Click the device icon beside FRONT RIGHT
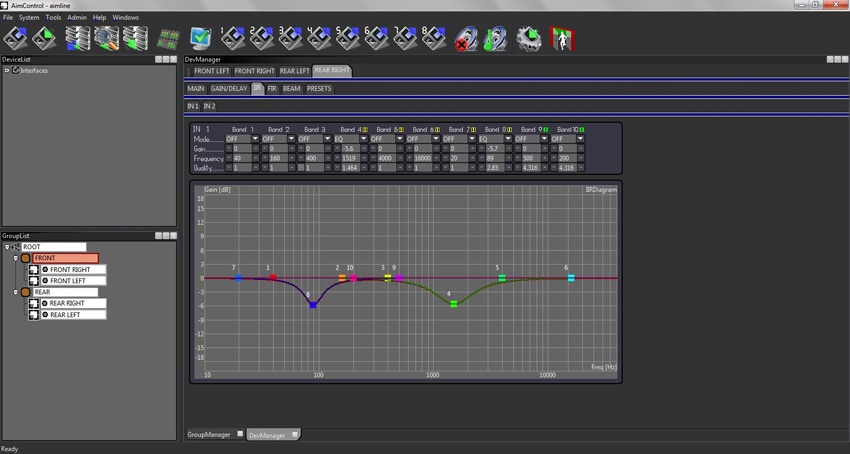The width and height of the screenshot is (850, 454). 34,270
